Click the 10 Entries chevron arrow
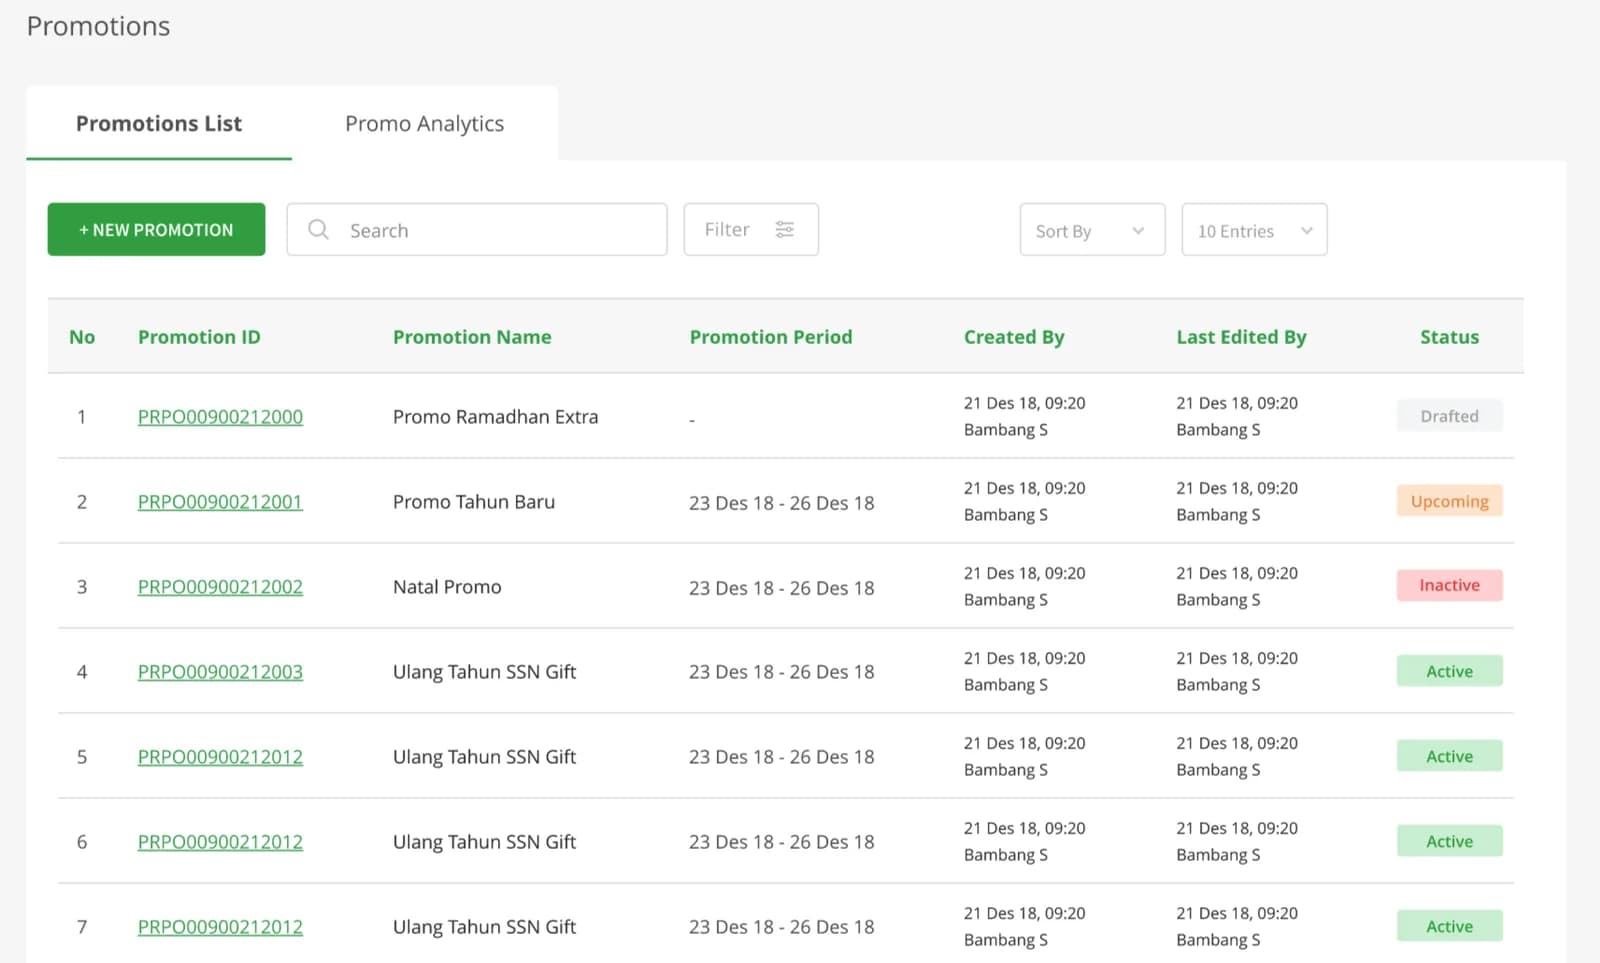1600x963 pixels. (x=1306, y=231)
